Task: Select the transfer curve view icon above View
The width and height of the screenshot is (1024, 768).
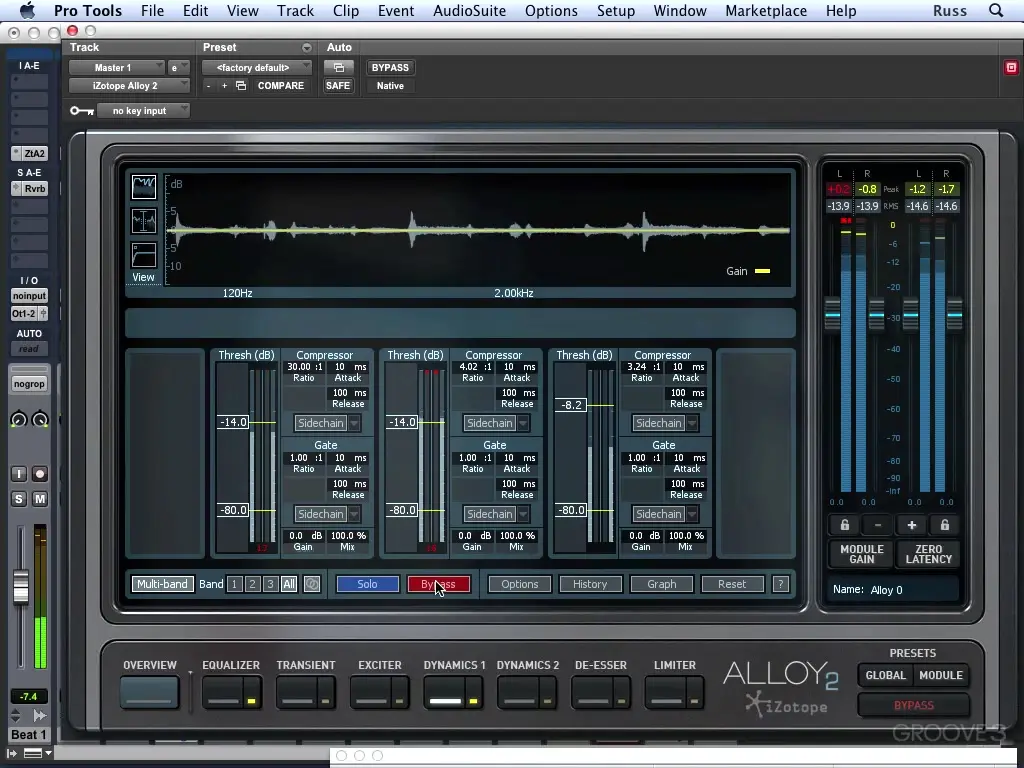Action: point(144,255)
